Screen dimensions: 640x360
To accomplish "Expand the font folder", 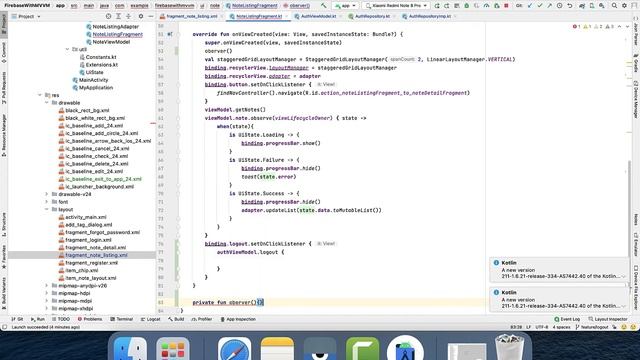I will [x=47, y=202].
